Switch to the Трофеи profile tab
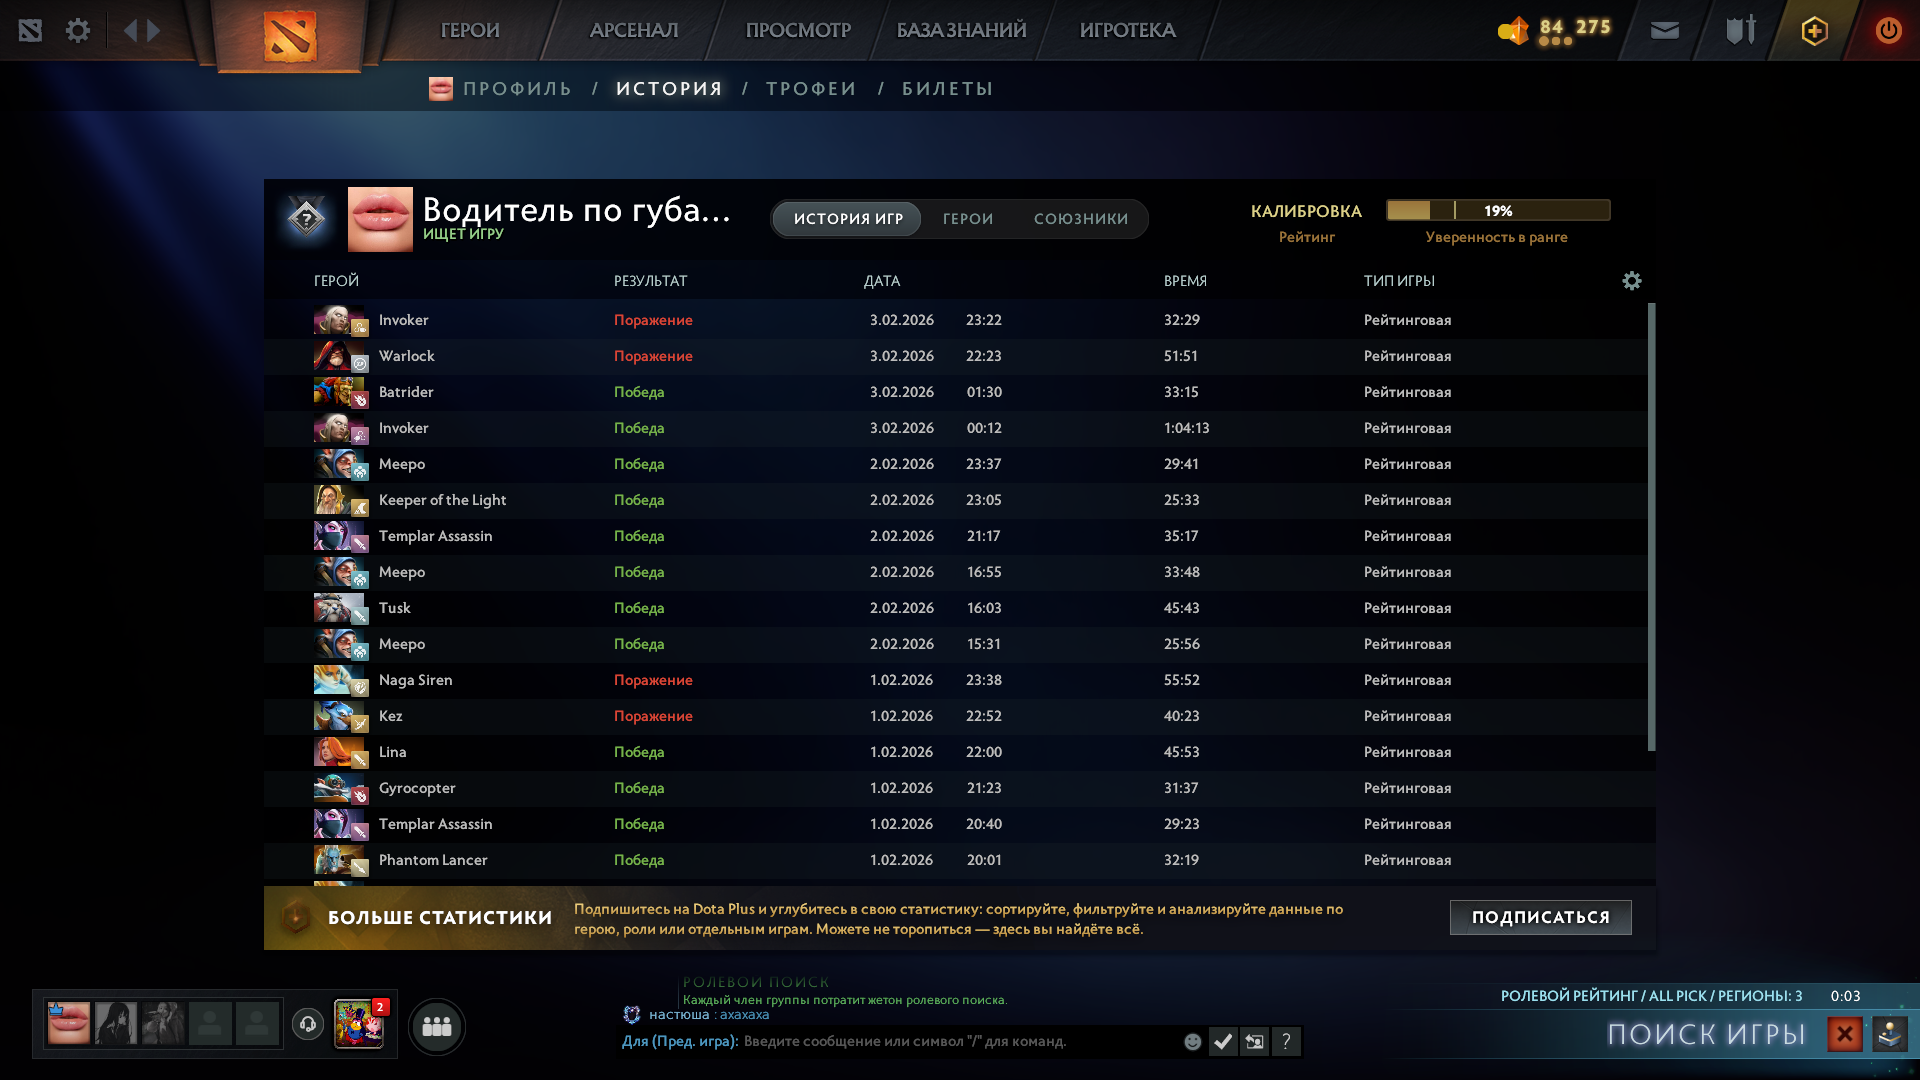Screen dimensions: 1920x1080 [811, 89]
